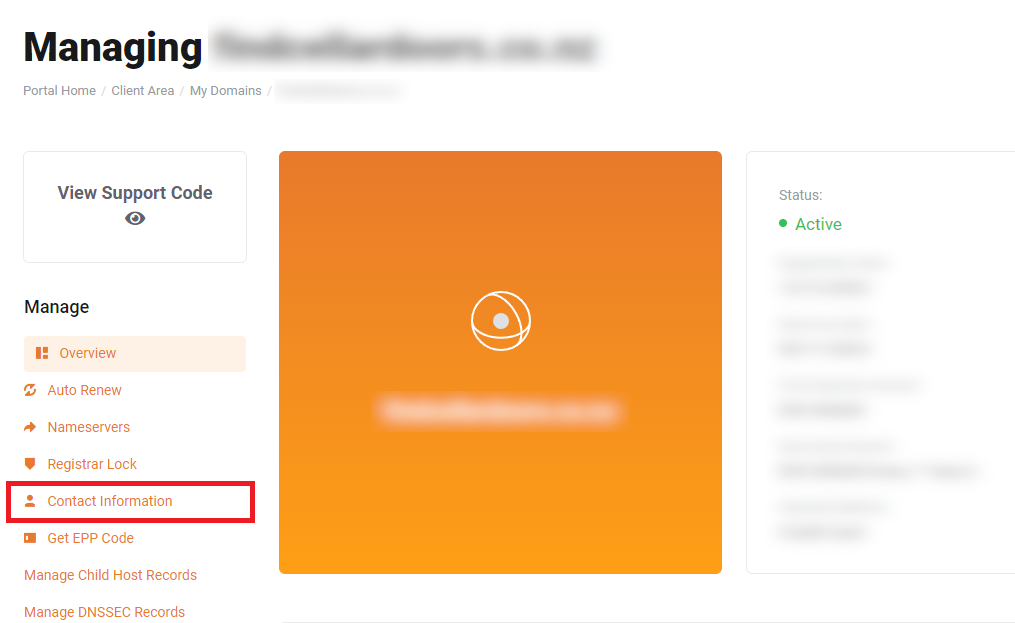Click the Nameservers arrow icon
This screenshot has height=623, width=1015.
[x=30, y=427]
